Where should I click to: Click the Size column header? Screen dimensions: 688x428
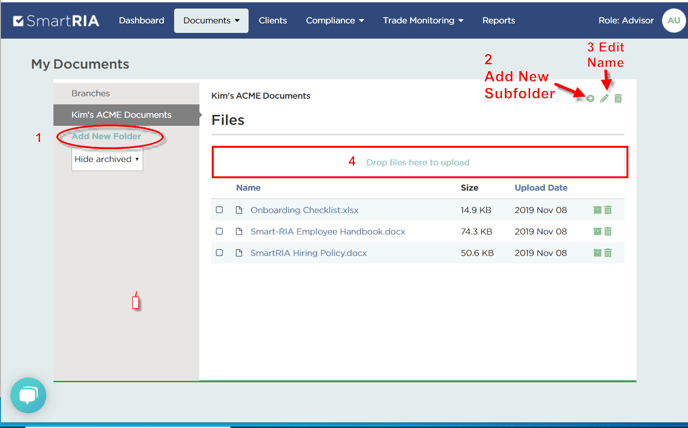click(x=469, y=188)
